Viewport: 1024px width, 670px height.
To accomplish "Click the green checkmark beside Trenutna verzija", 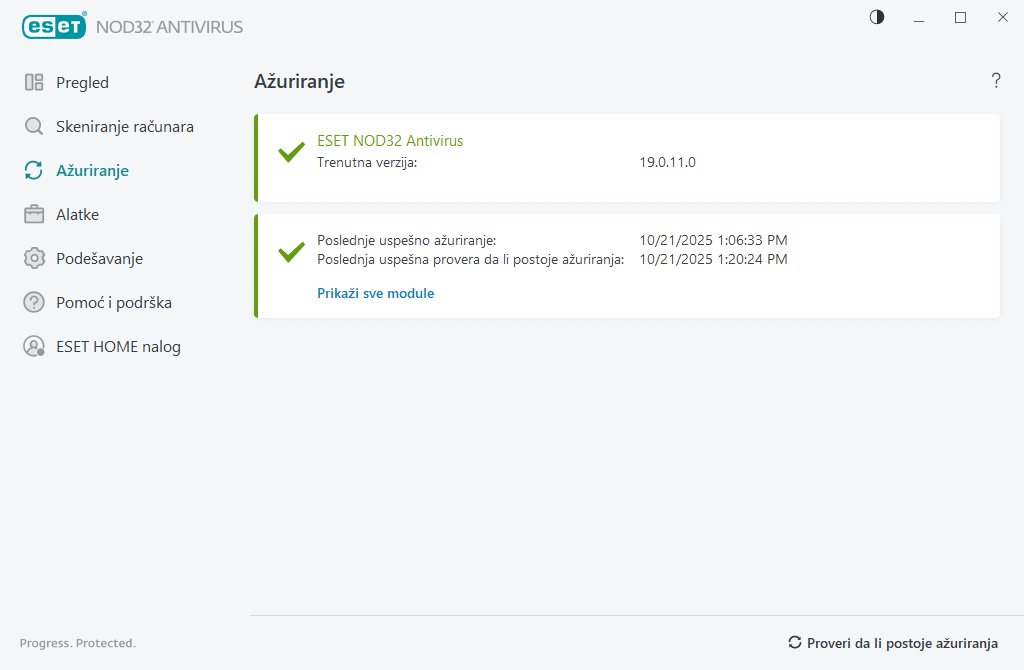I will 291,153.
